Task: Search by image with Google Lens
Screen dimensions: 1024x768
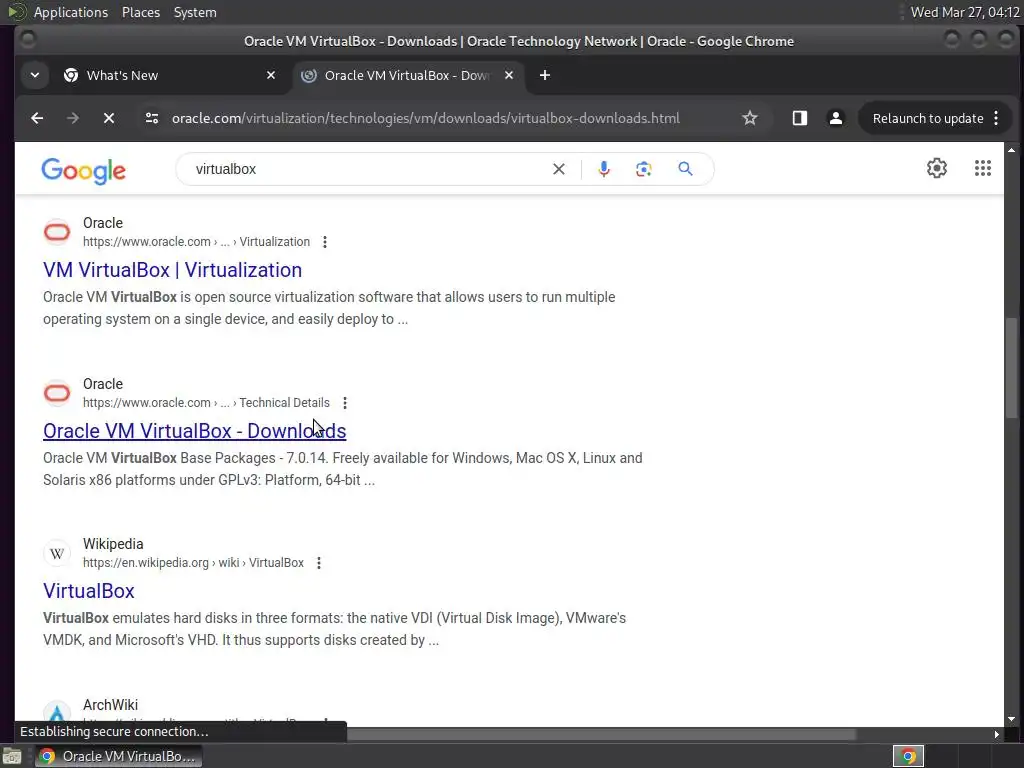Action: click(x=644, y=169)
